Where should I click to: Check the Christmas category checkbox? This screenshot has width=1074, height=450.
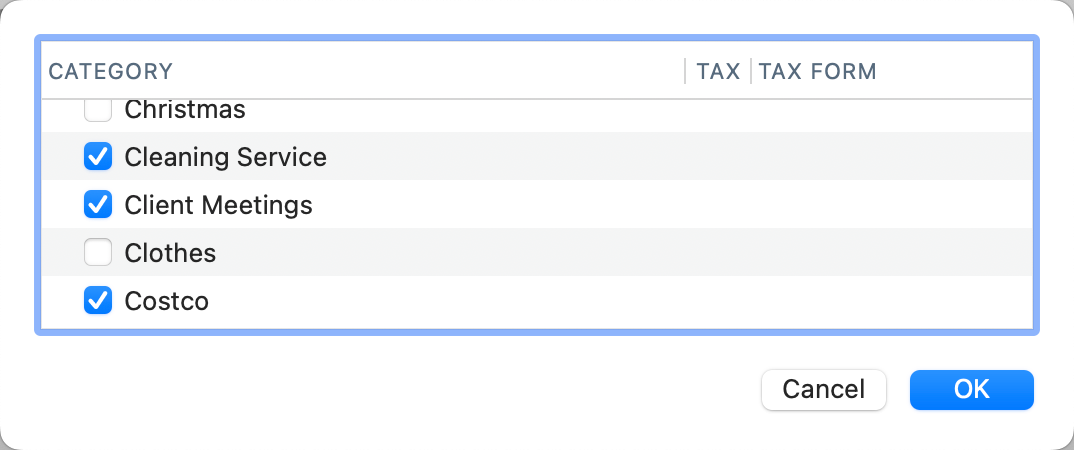[x=98, y=110]
